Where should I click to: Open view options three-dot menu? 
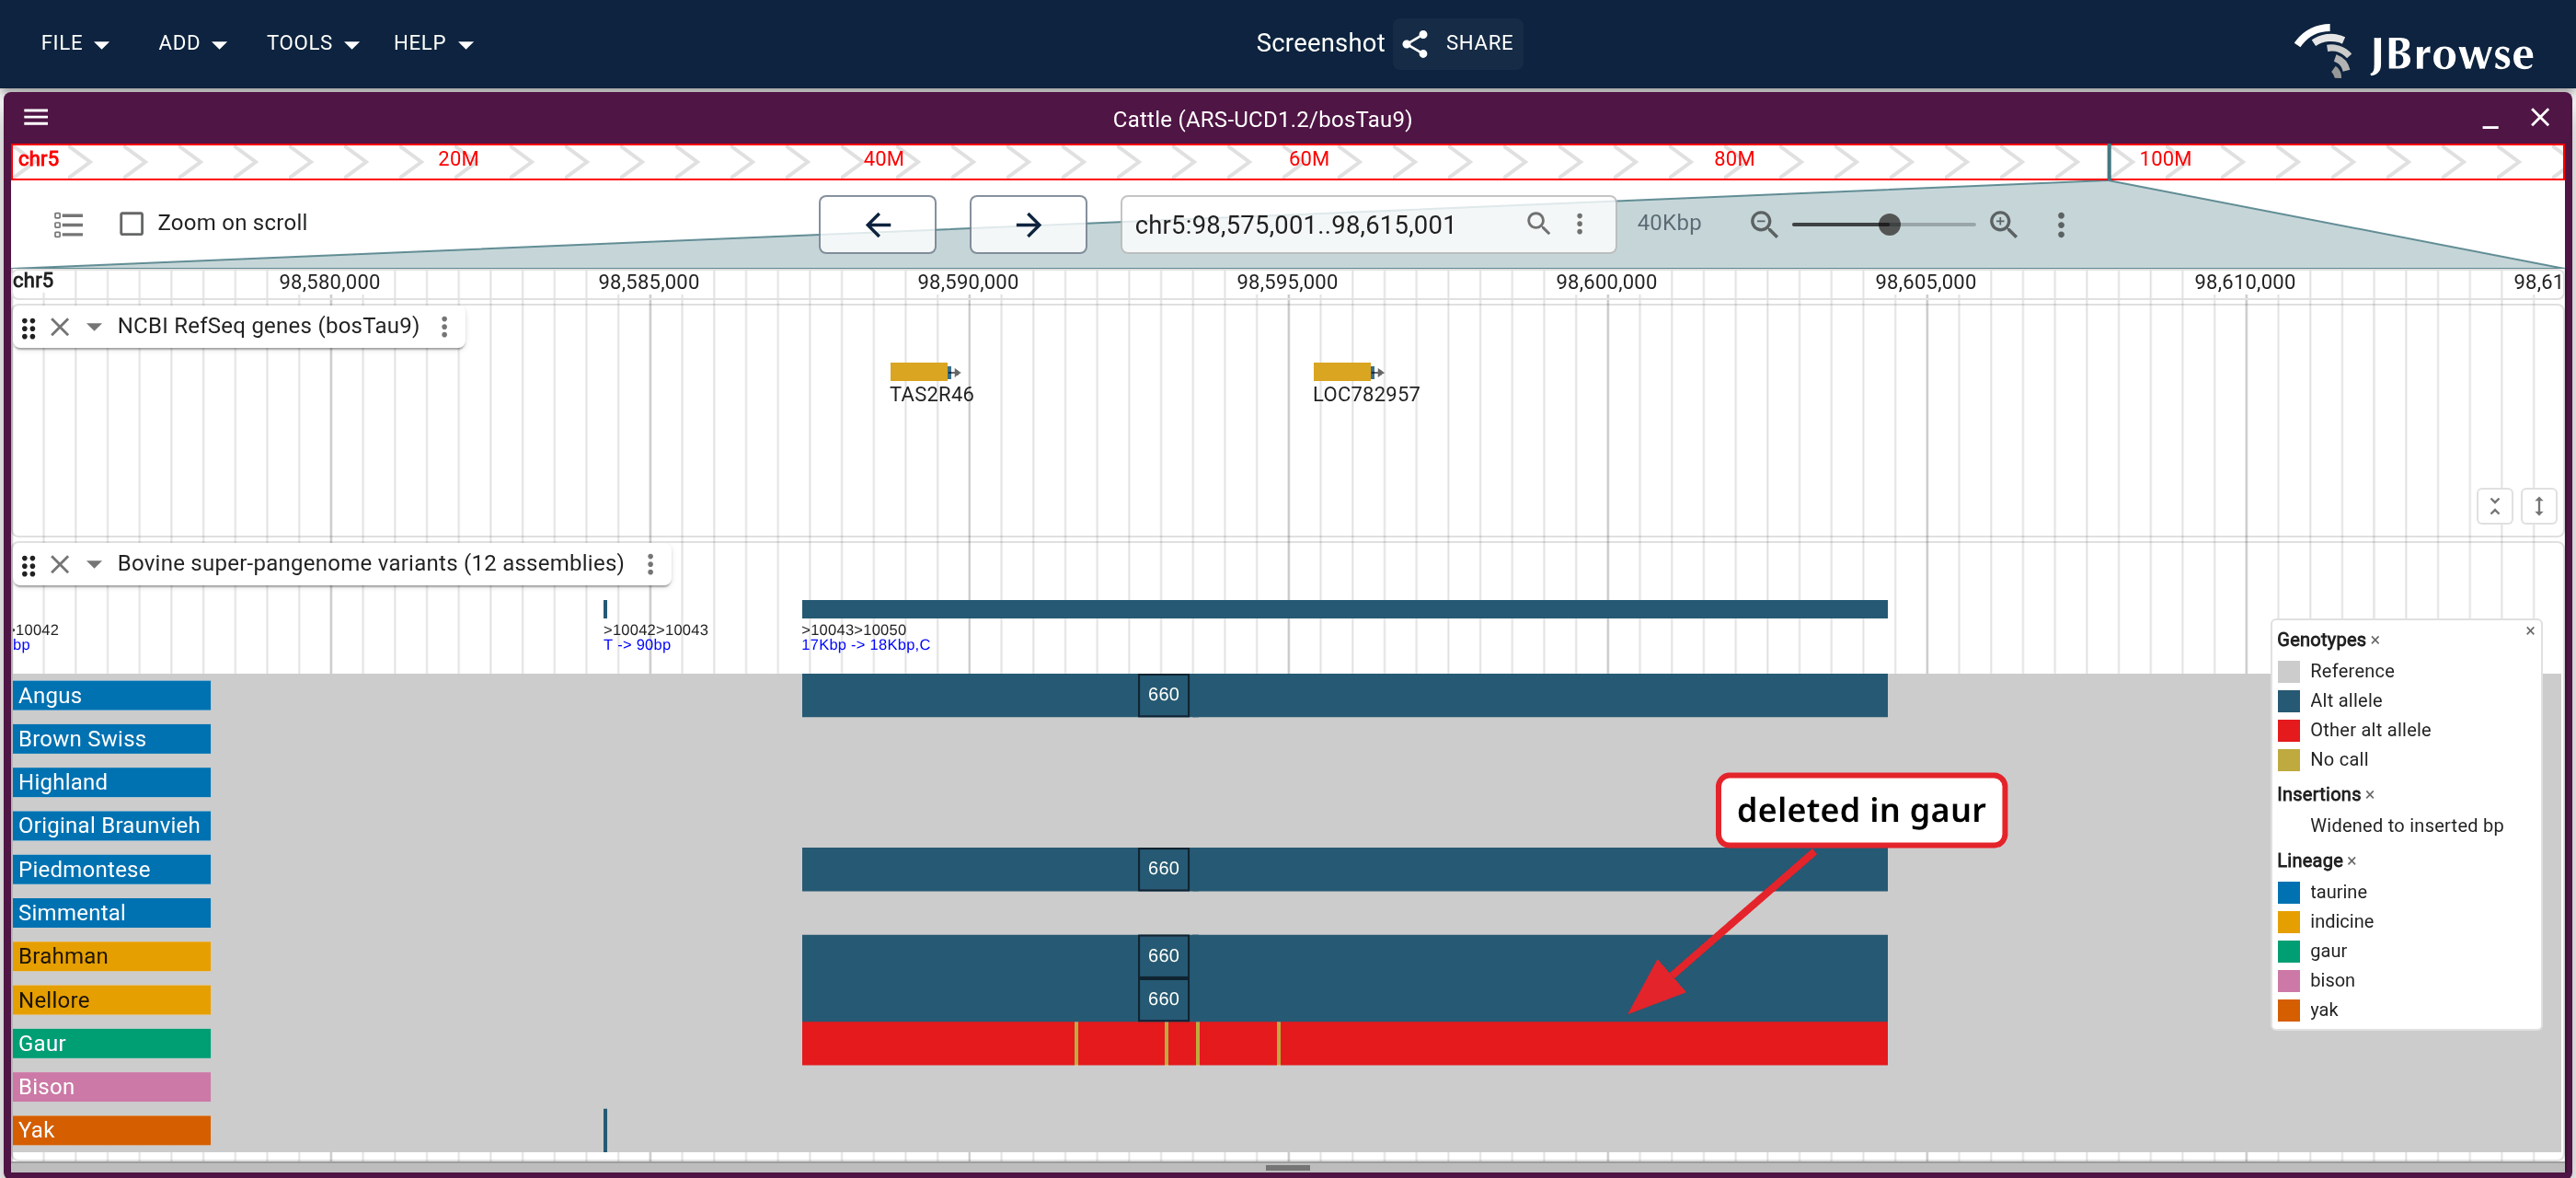coord(2061,224)
